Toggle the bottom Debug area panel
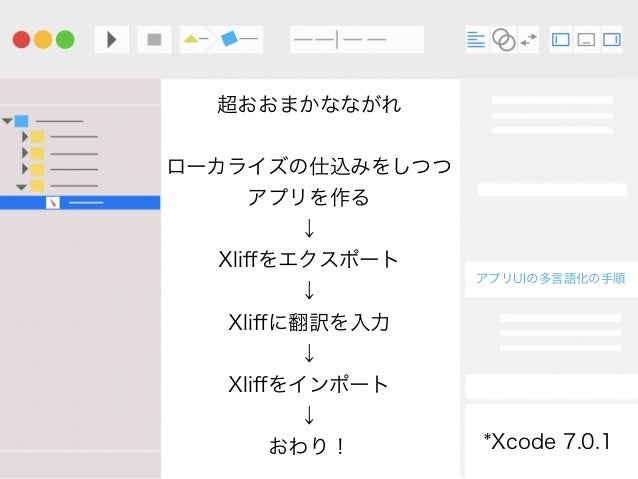 [586, 39]
